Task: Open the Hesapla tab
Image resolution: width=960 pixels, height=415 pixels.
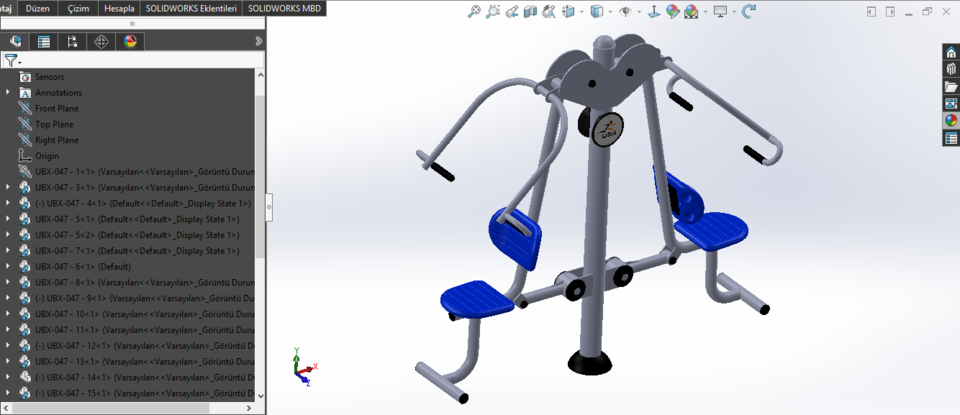Action: [119, 8]
